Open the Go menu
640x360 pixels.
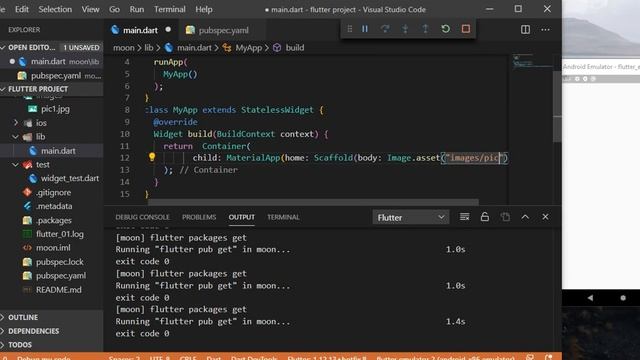pos(114,9)
